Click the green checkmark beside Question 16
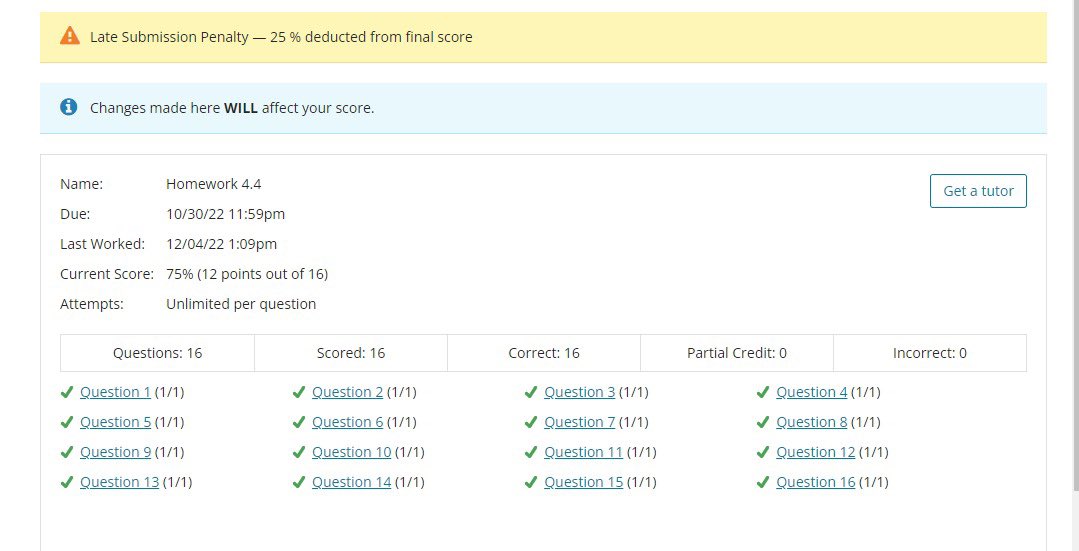 762,482
